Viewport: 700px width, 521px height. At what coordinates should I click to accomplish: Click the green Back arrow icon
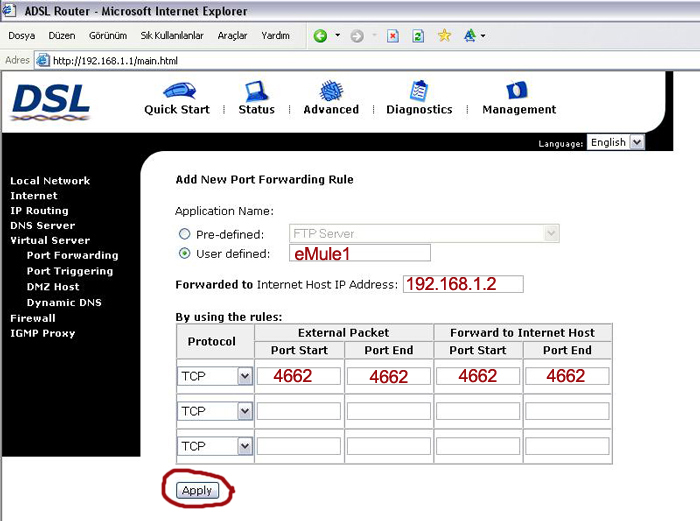(x=320, y=36)
